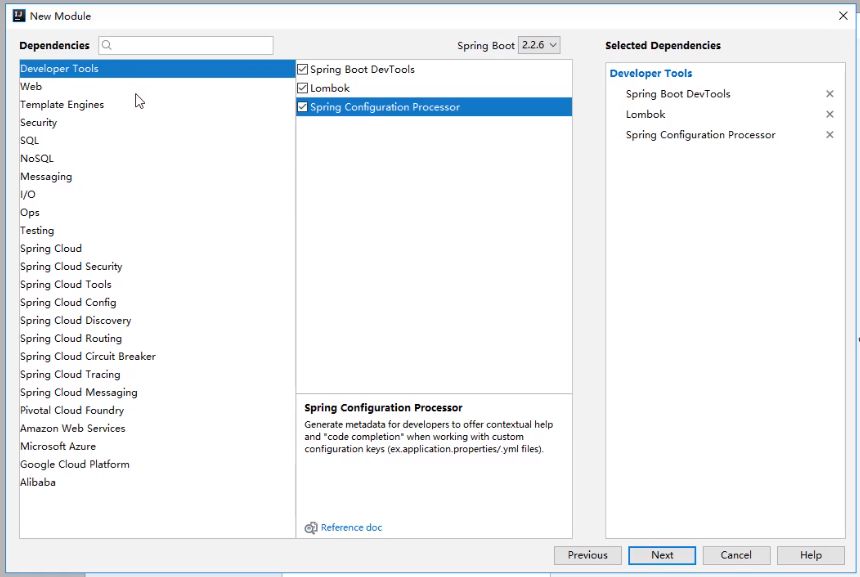Select the Spring Cloud Security category
Screen dimensions: 860x577
point(71,267)
